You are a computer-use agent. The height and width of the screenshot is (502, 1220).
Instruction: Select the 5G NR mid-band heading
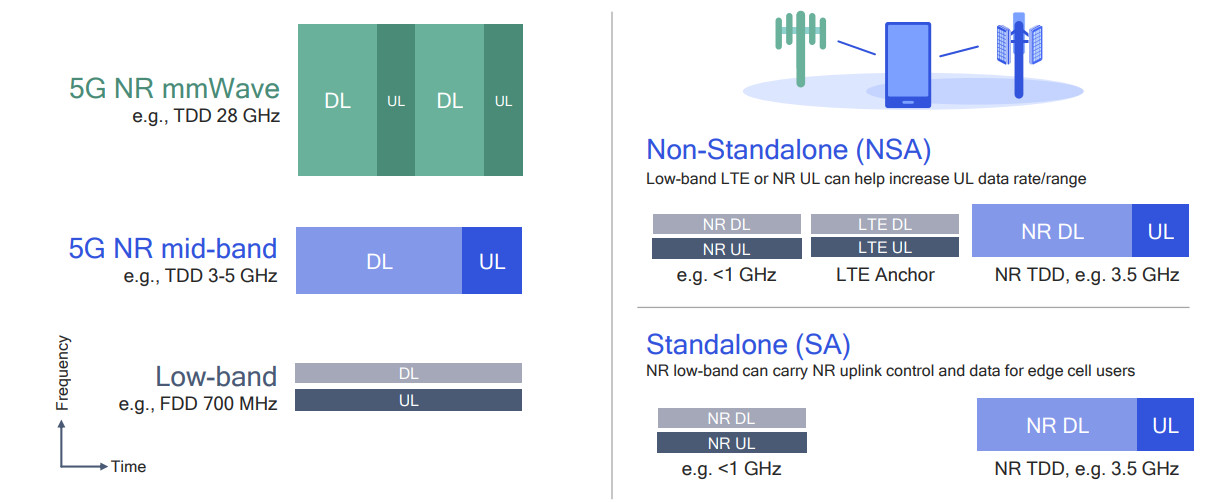(x=173, y=247)
